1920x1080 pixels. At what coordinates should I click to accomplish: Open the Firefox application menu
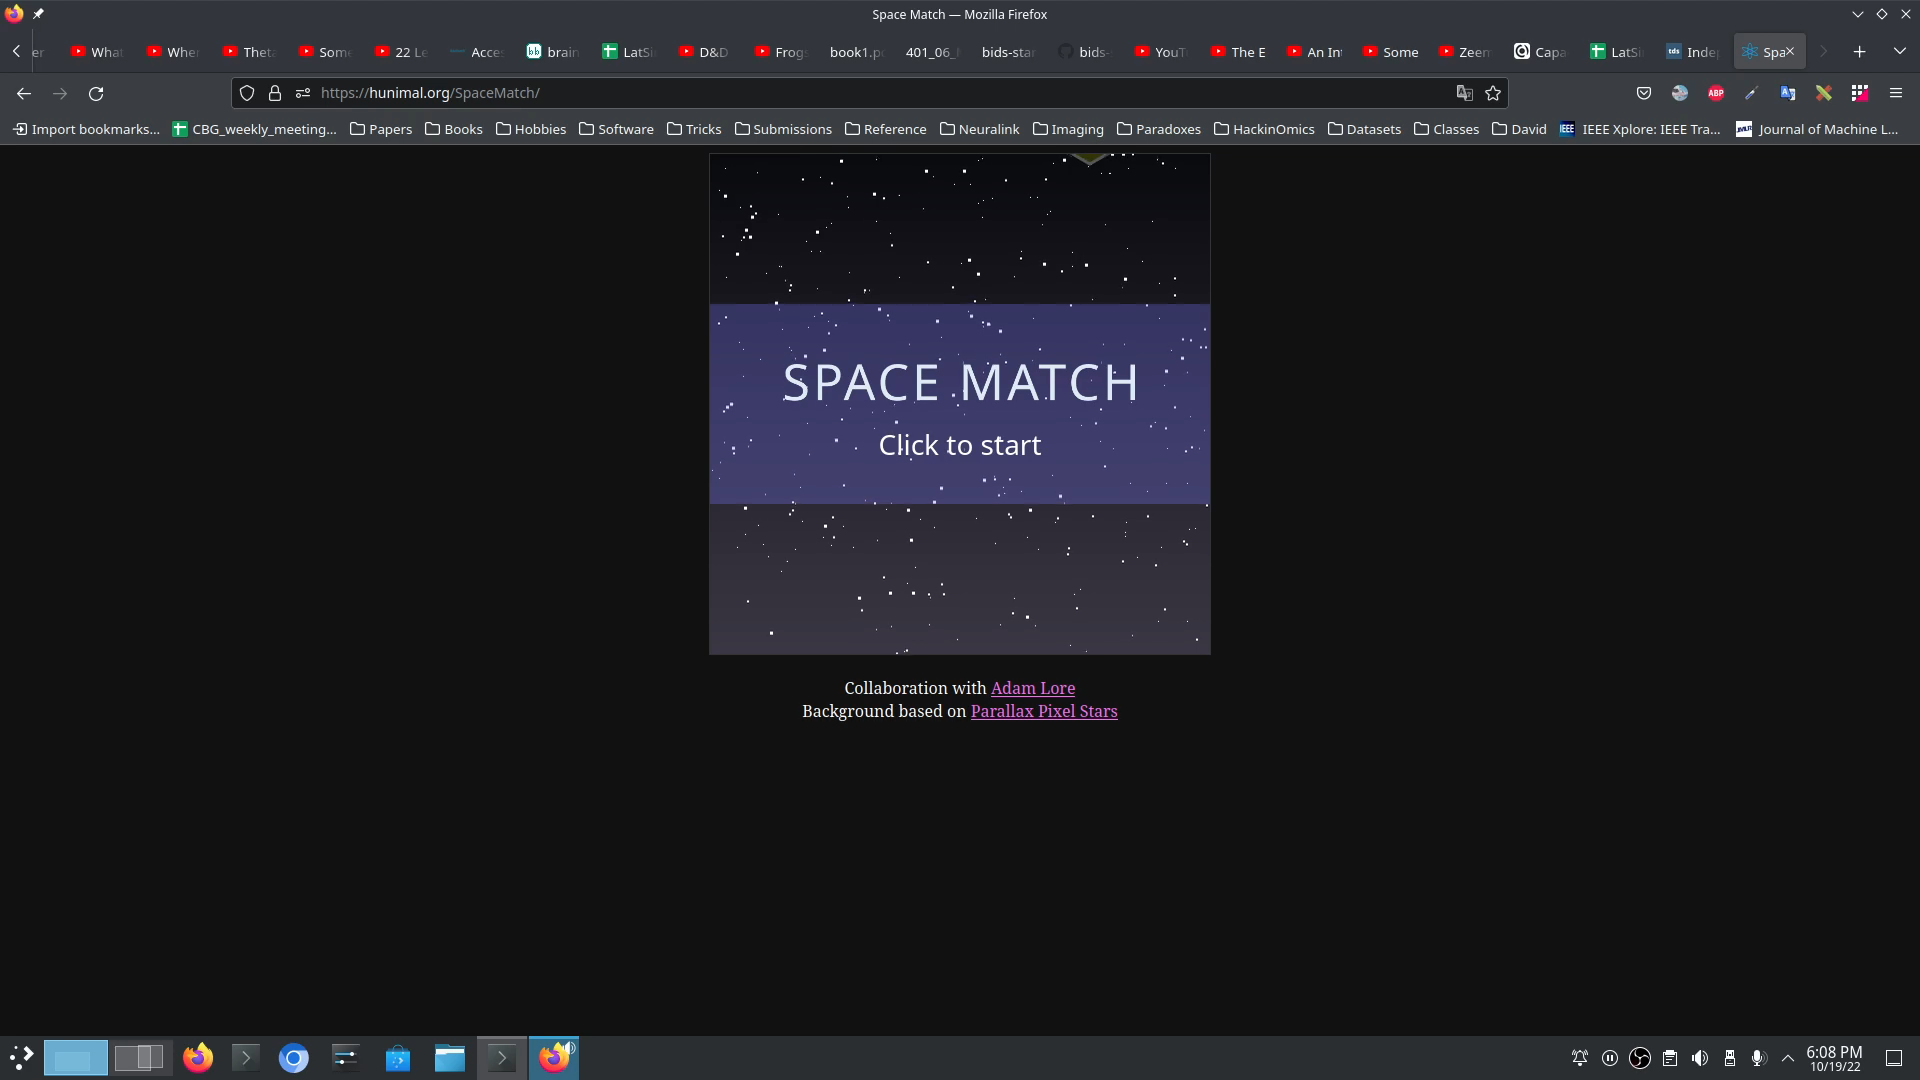coord(1895,93)
